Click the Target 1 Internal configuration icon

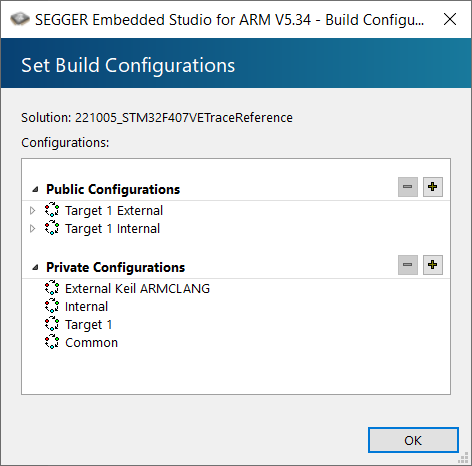pyautogui.click(x=52, y=228)
